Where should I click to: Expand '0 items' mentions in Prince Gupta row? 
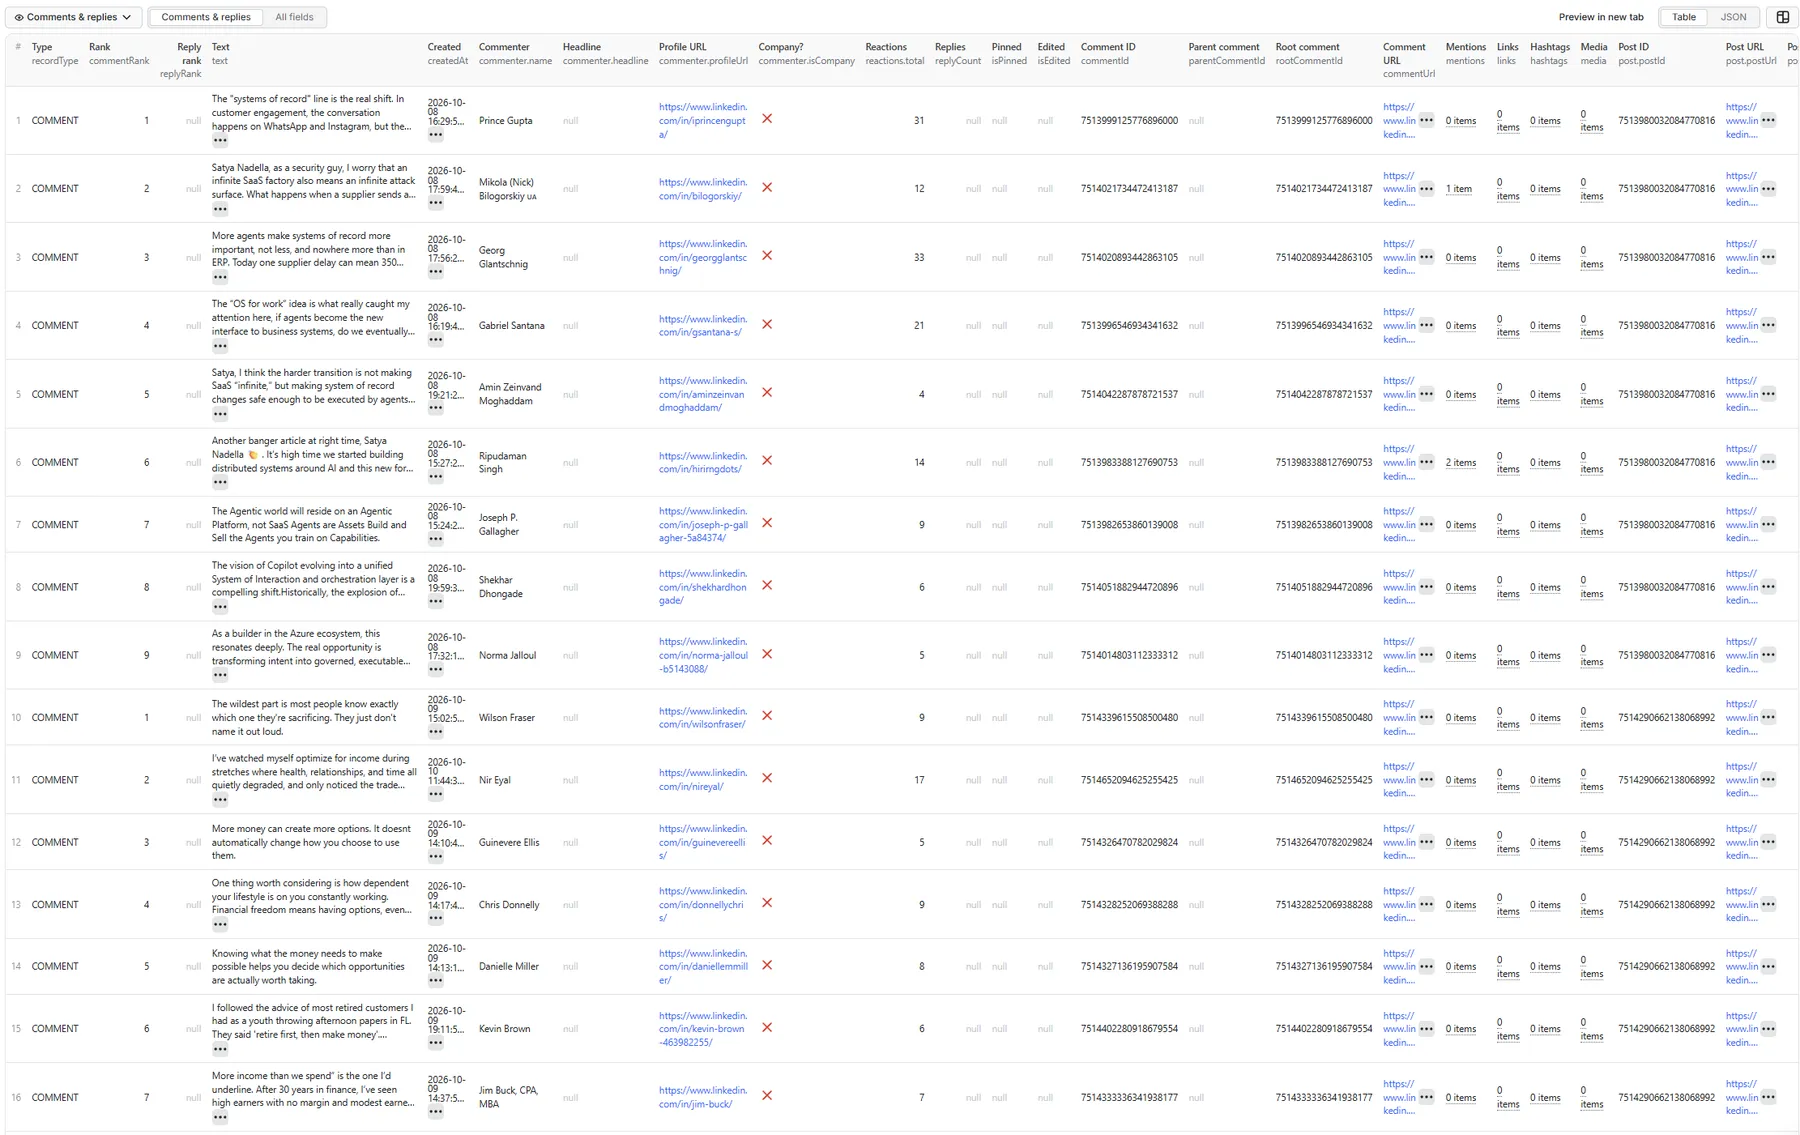point(1460,121)
